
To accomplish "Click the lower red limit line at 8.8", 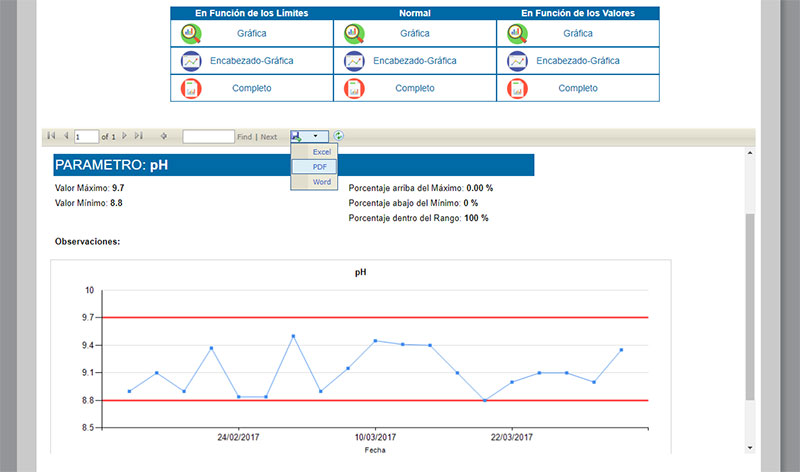I will 375,401.
